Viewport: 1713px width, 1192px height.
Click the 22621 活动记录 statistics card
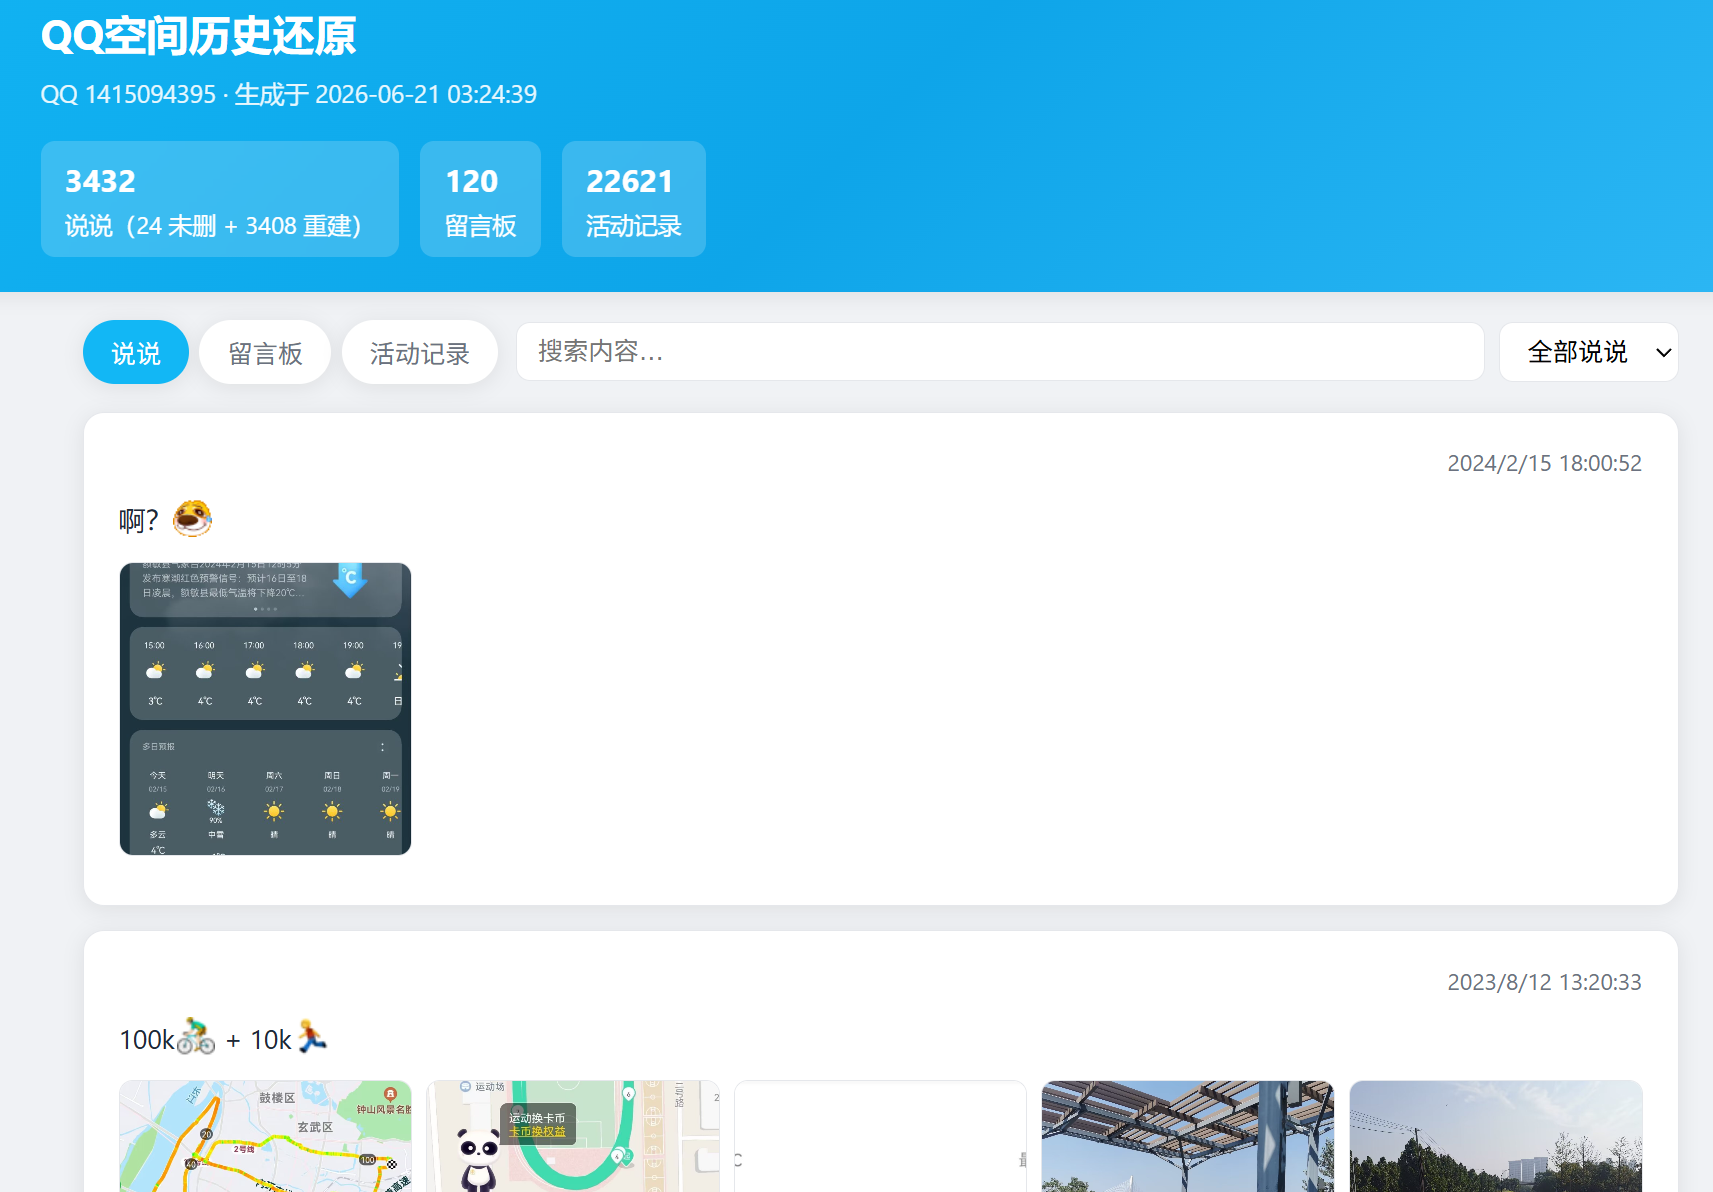click(x=634, y=199)
